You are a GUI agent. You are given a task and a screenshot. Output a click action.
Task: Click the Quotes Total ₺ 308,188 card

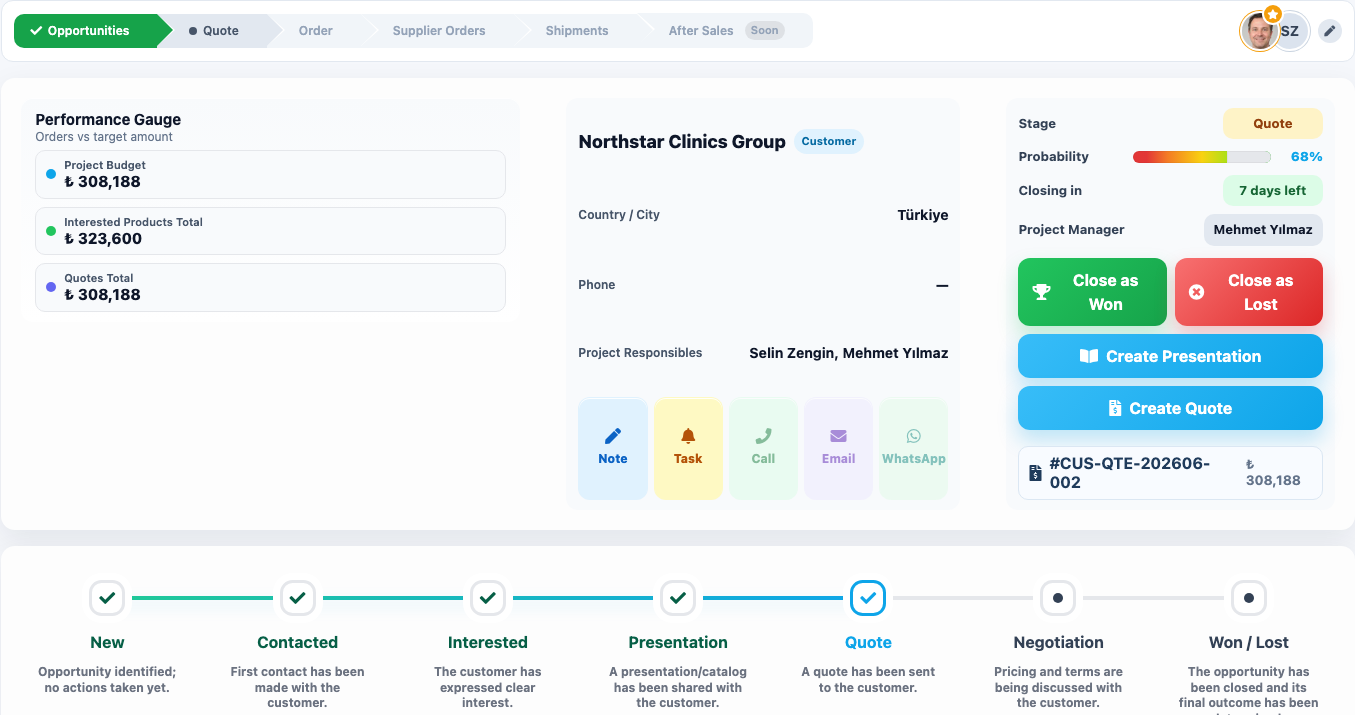[270, 287]
